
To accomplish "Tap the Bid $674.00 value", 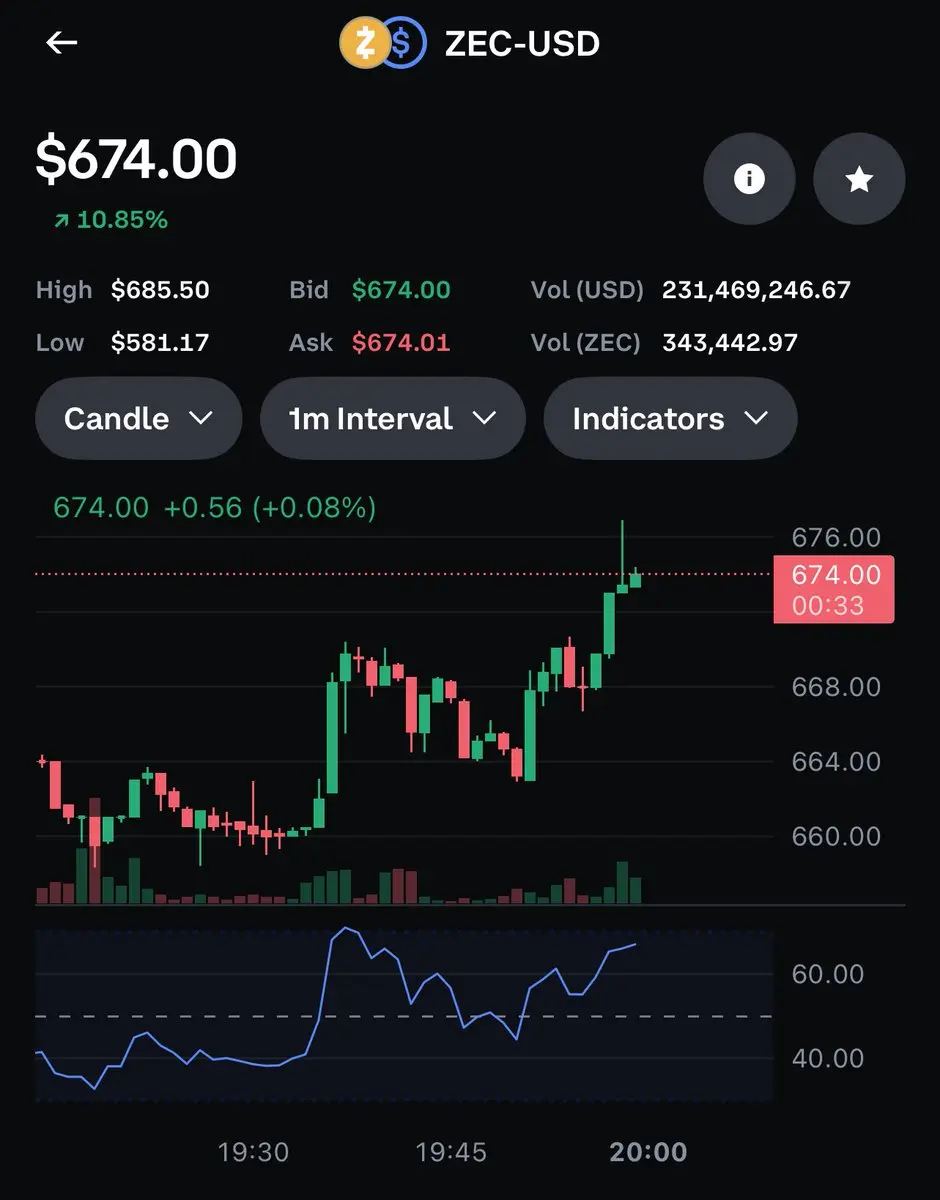I will (x=401, y=290).
